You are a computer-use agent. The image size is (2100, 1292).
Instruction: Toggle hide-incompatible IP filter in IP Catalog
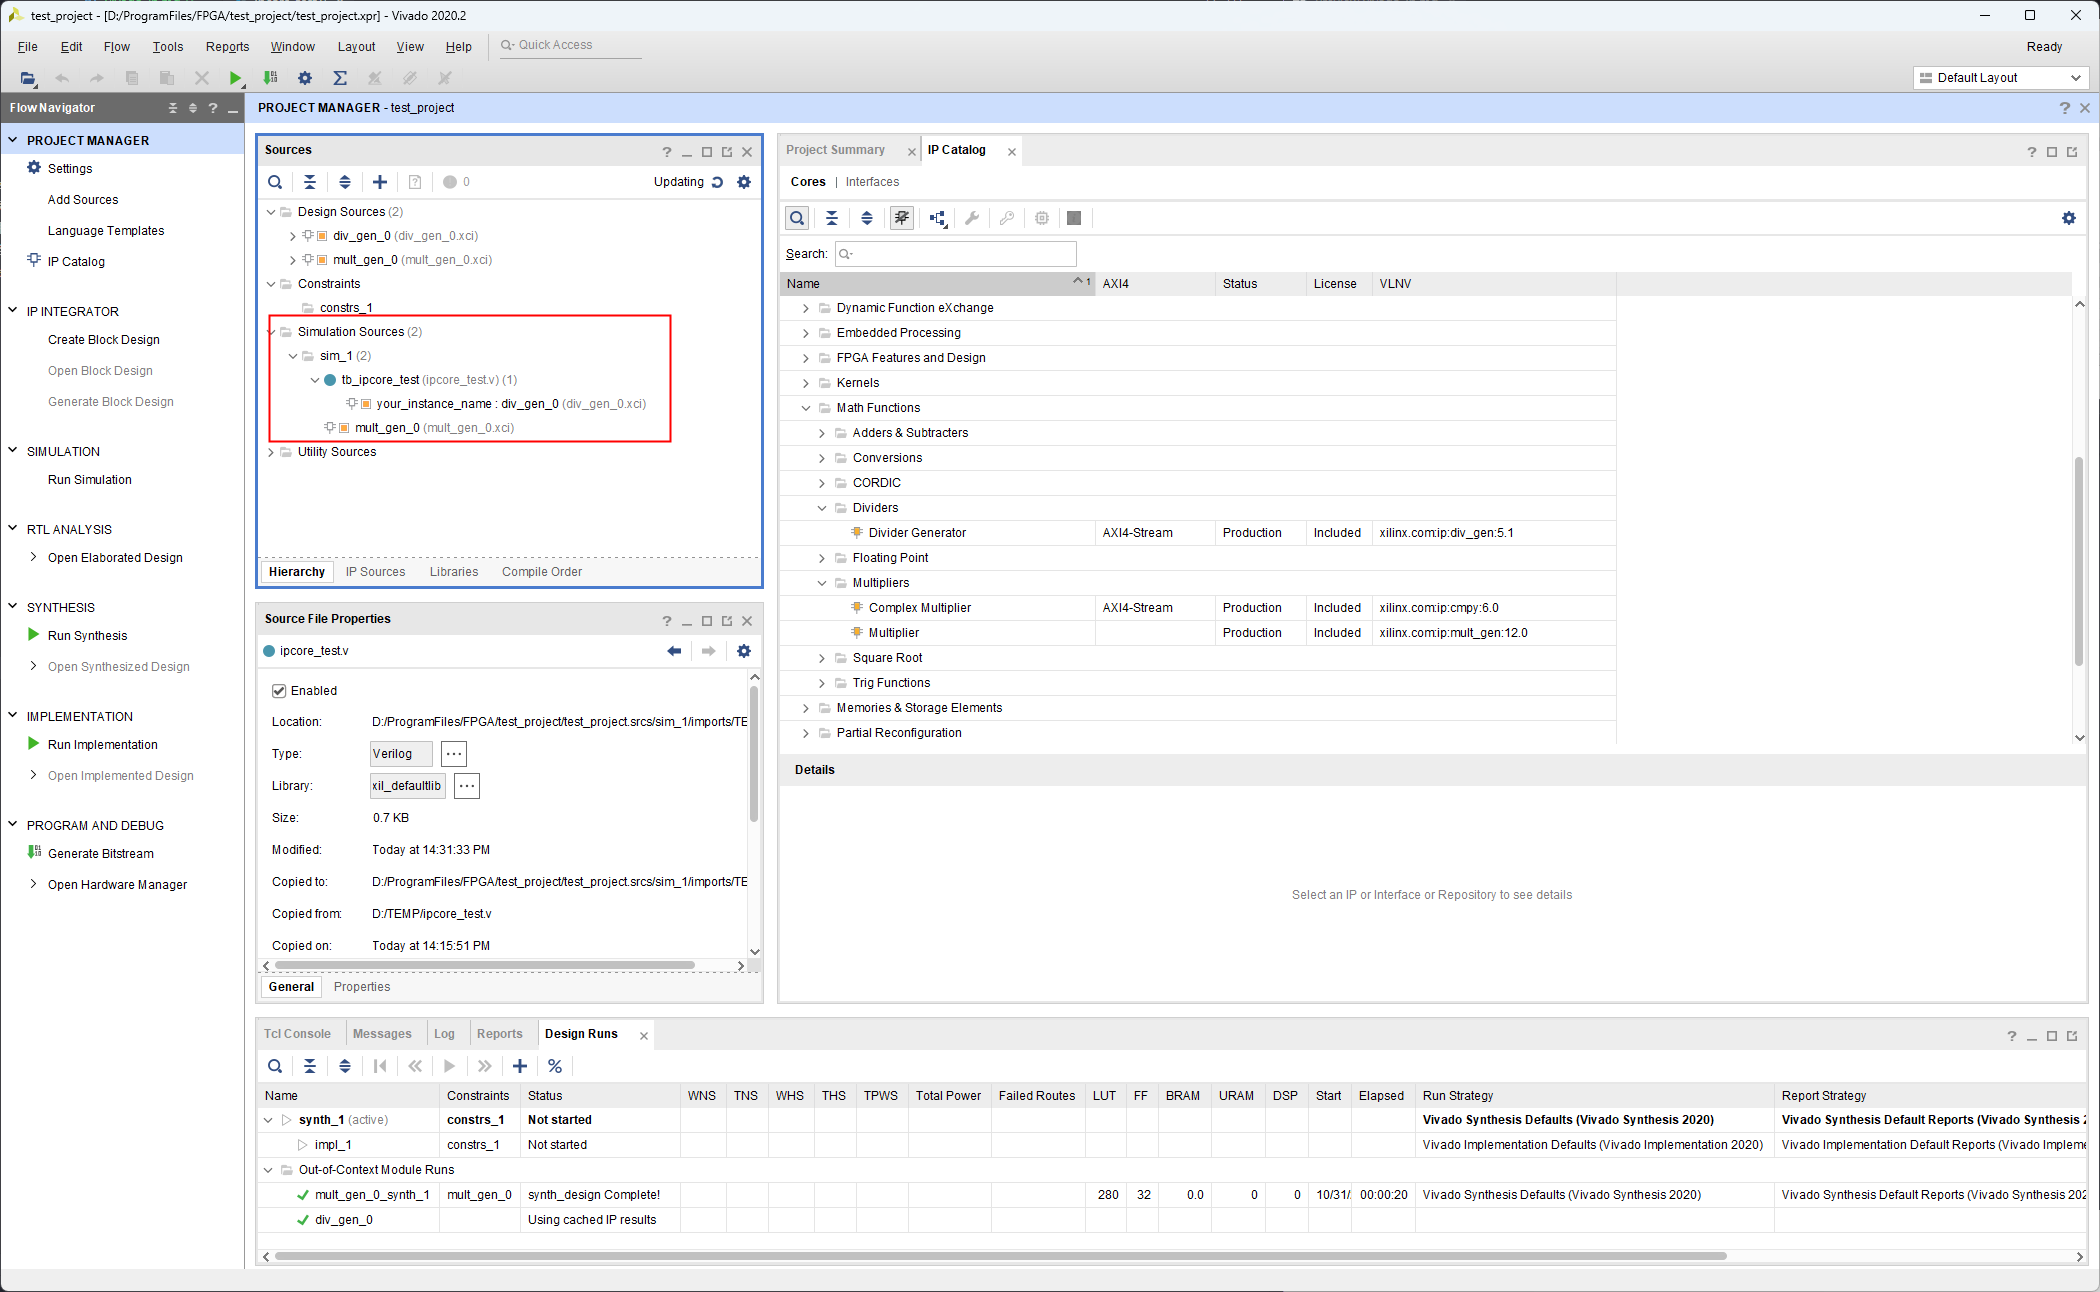(x=902, y=218)
